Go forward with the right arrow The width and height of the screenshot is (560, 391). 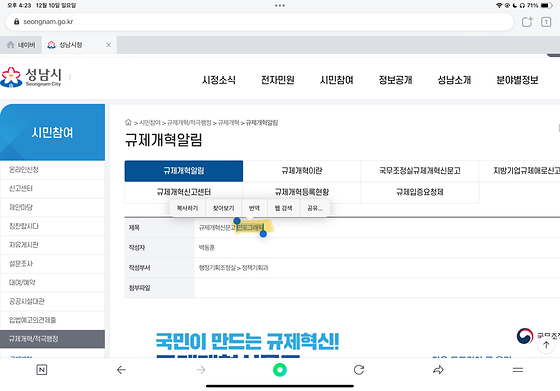click(201, 370)
